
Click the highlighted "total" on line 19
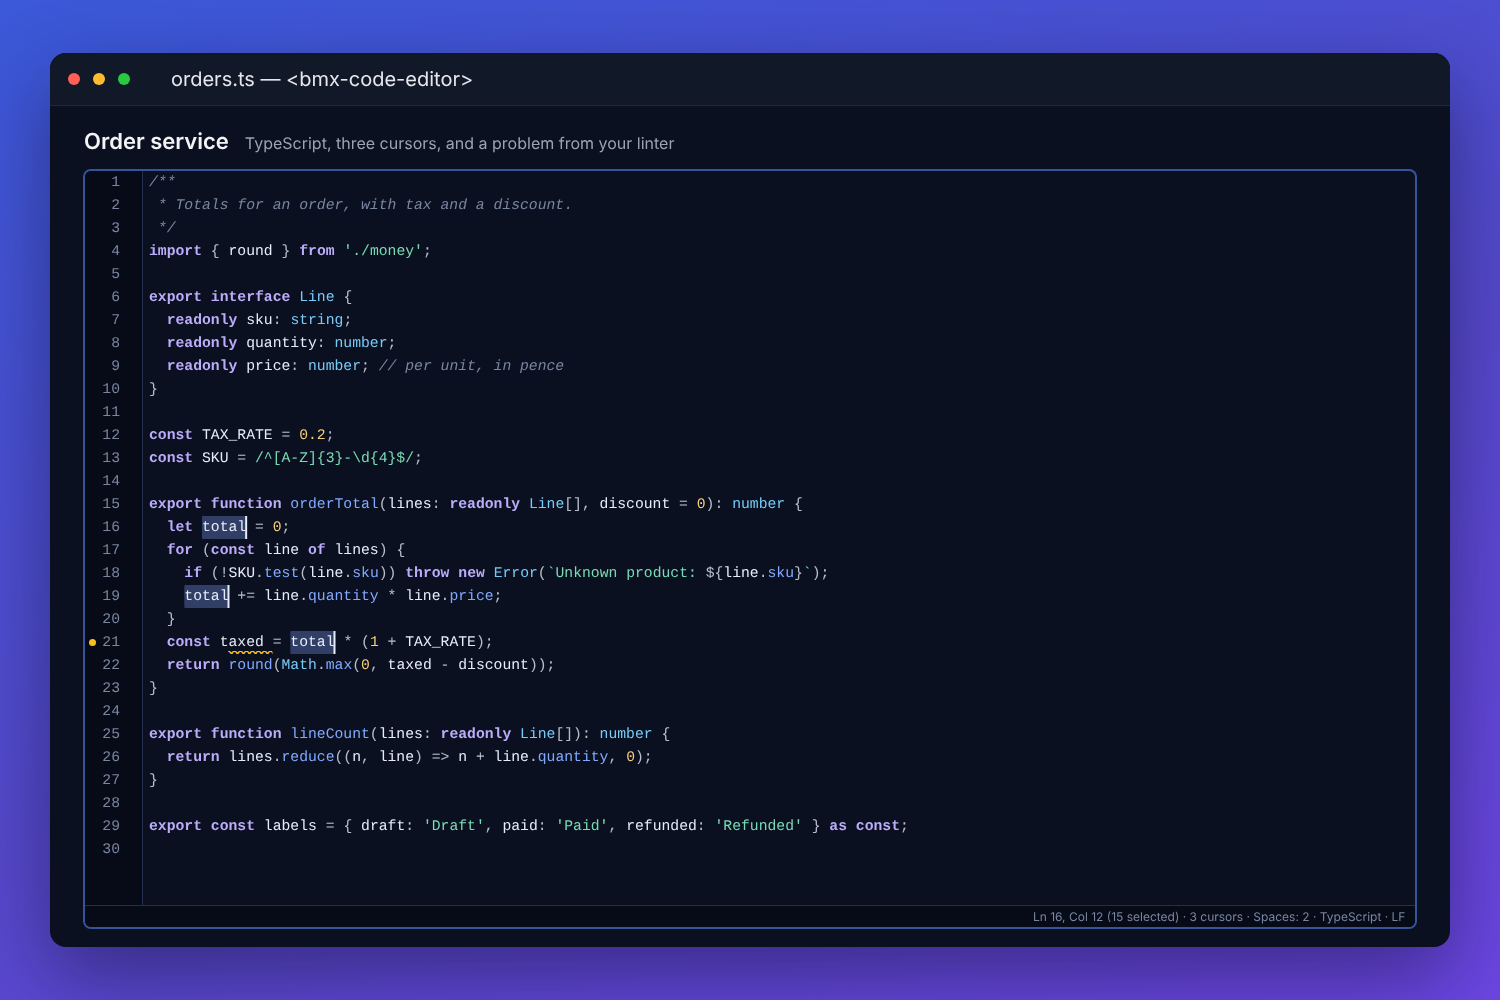click(206, 596)
